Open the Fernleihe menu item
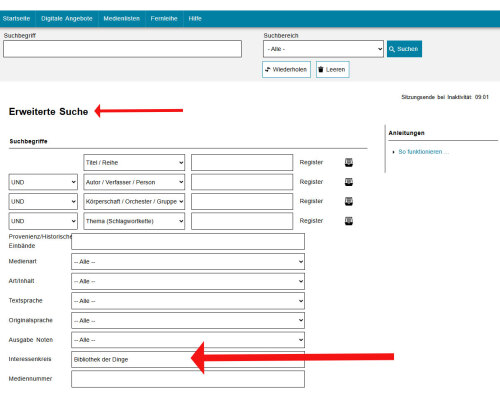500x397 pixels. coord(164,19)
